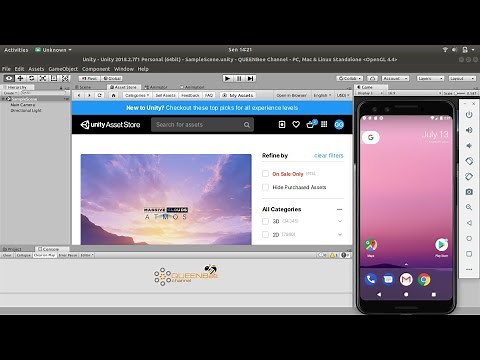Click the Sell Assets button
480x360 pixels.
point(166,95)
